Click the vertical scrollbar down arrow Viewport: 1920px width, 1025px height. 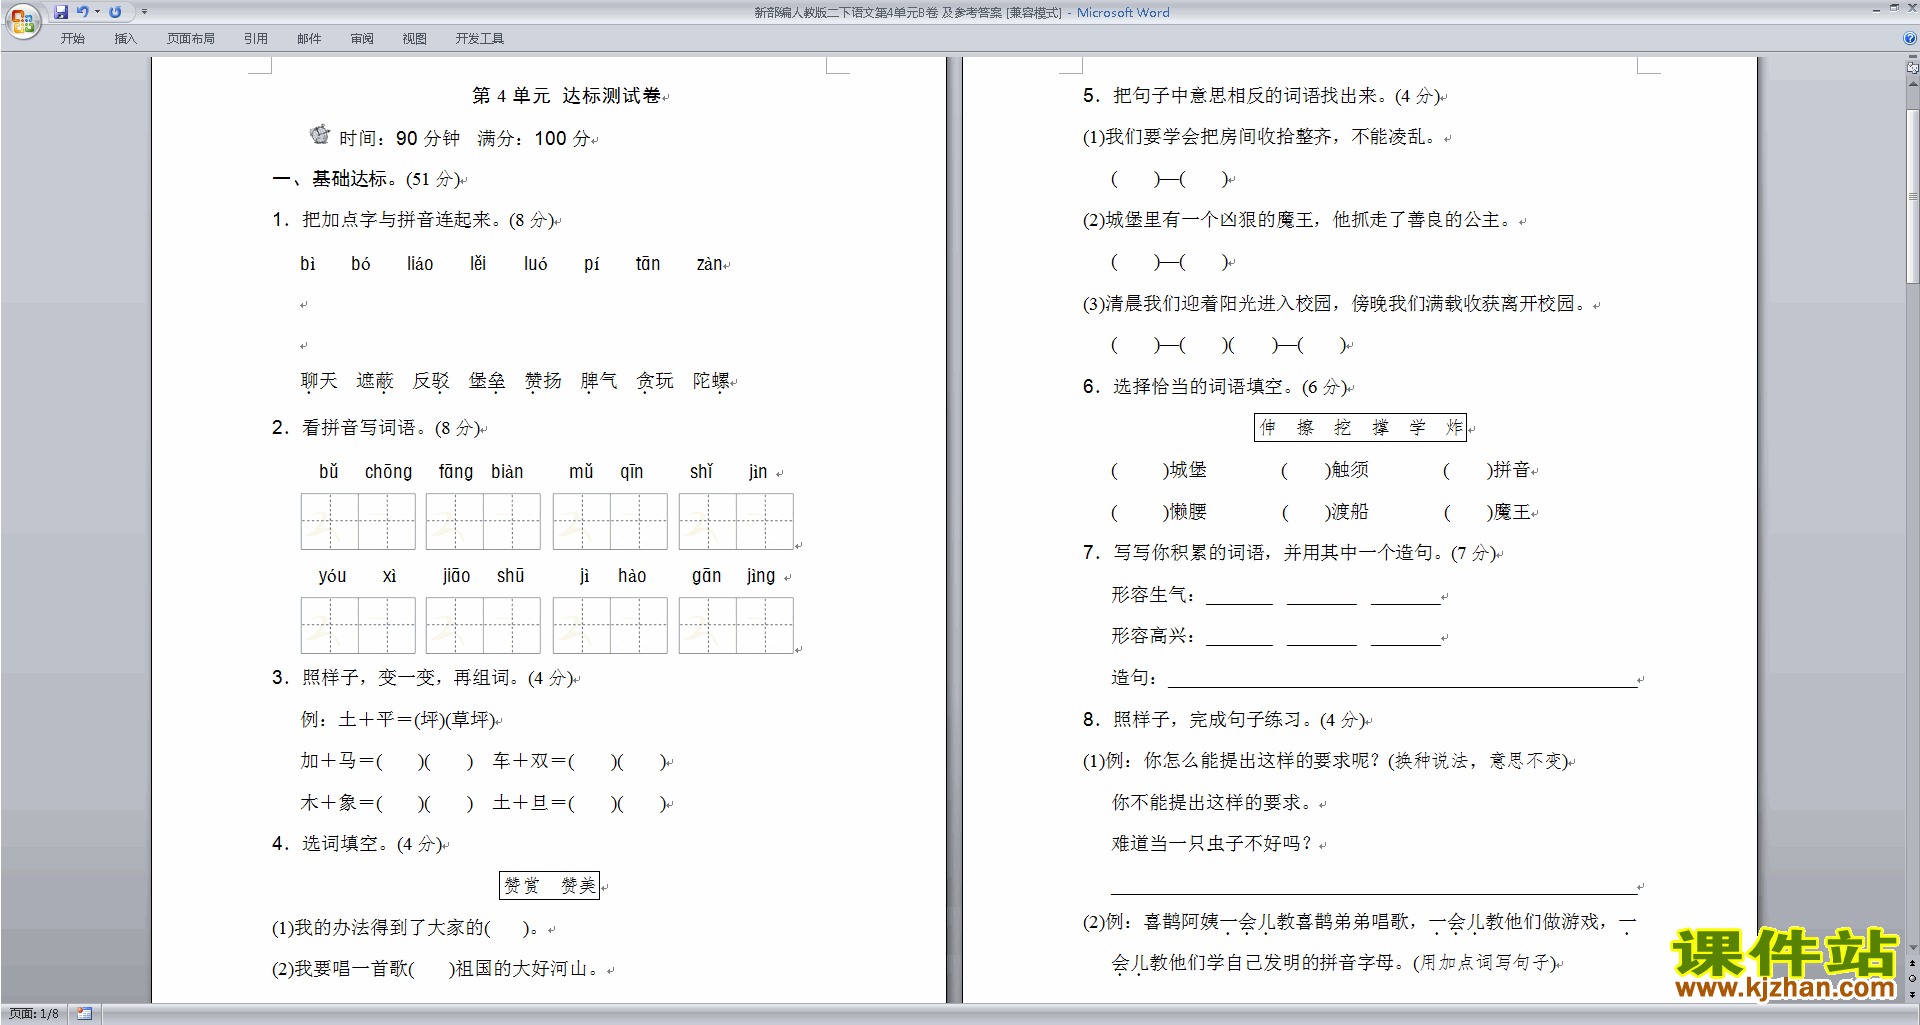click(x=1912, y=947)
